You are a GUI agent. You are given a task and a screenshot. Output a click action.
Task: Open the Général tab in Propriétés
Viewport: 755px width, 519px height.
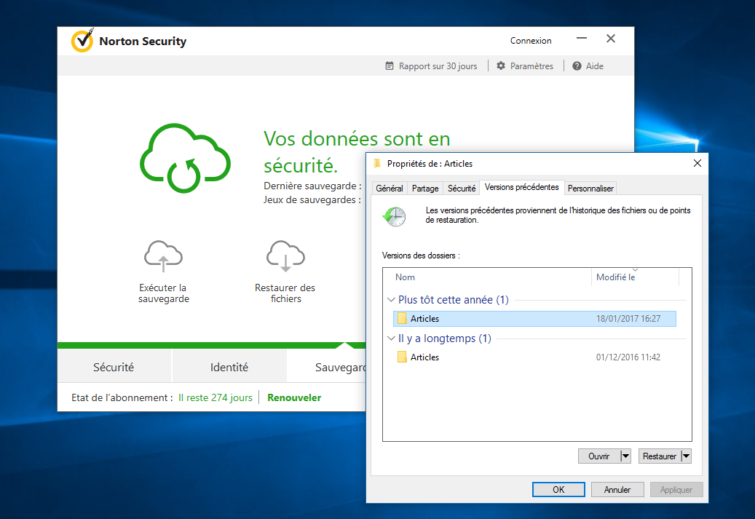(x=390, y=188)
